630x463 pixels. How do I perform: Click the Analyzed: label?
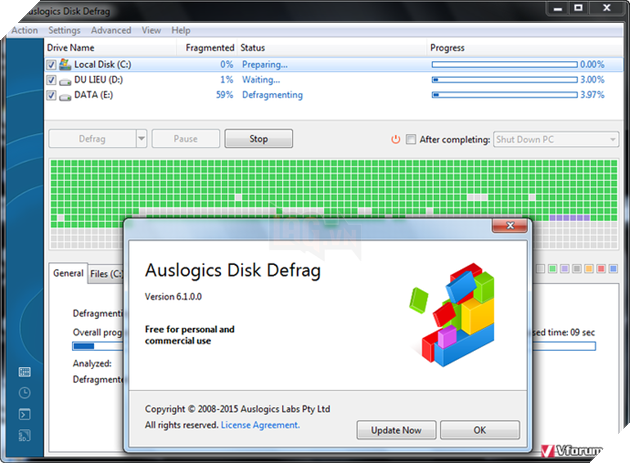click(92, 364)
